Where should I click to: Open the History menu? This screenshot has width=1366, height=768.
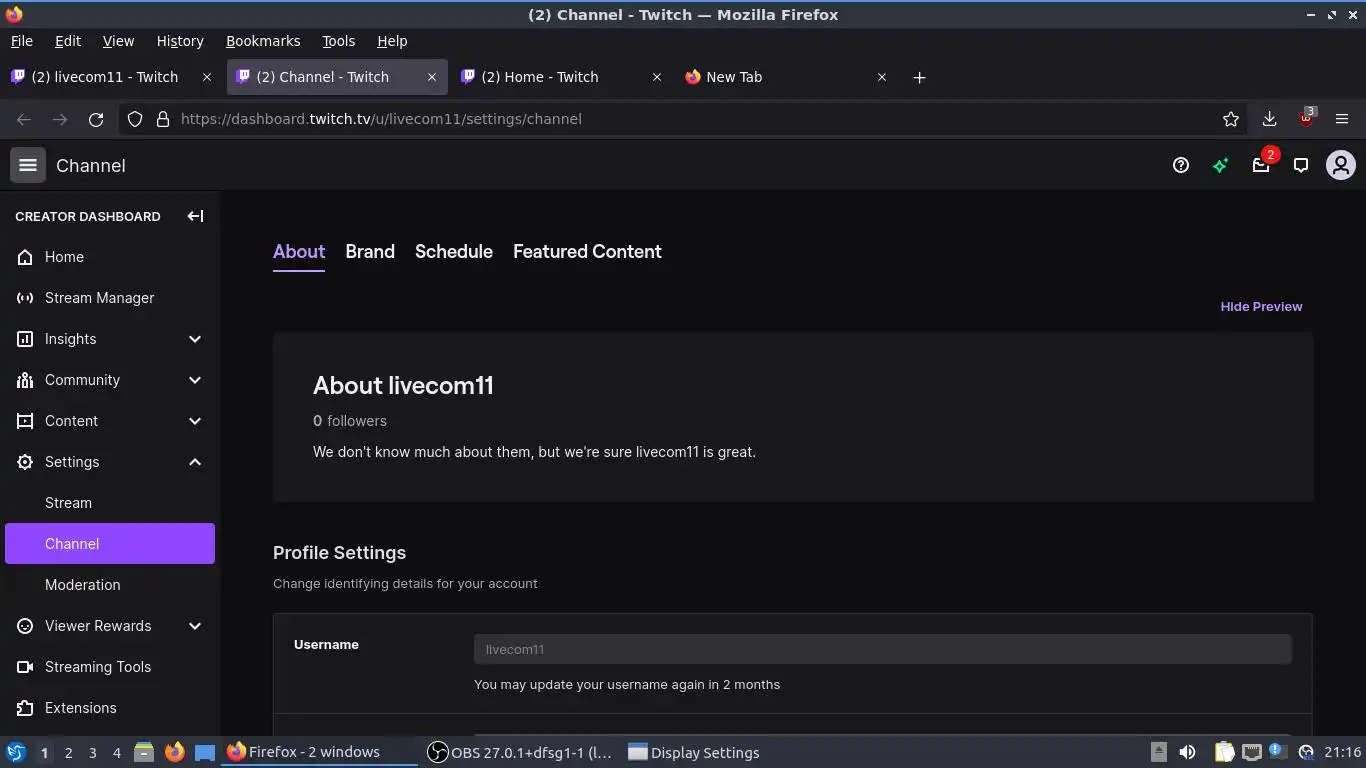coord(180,41)
